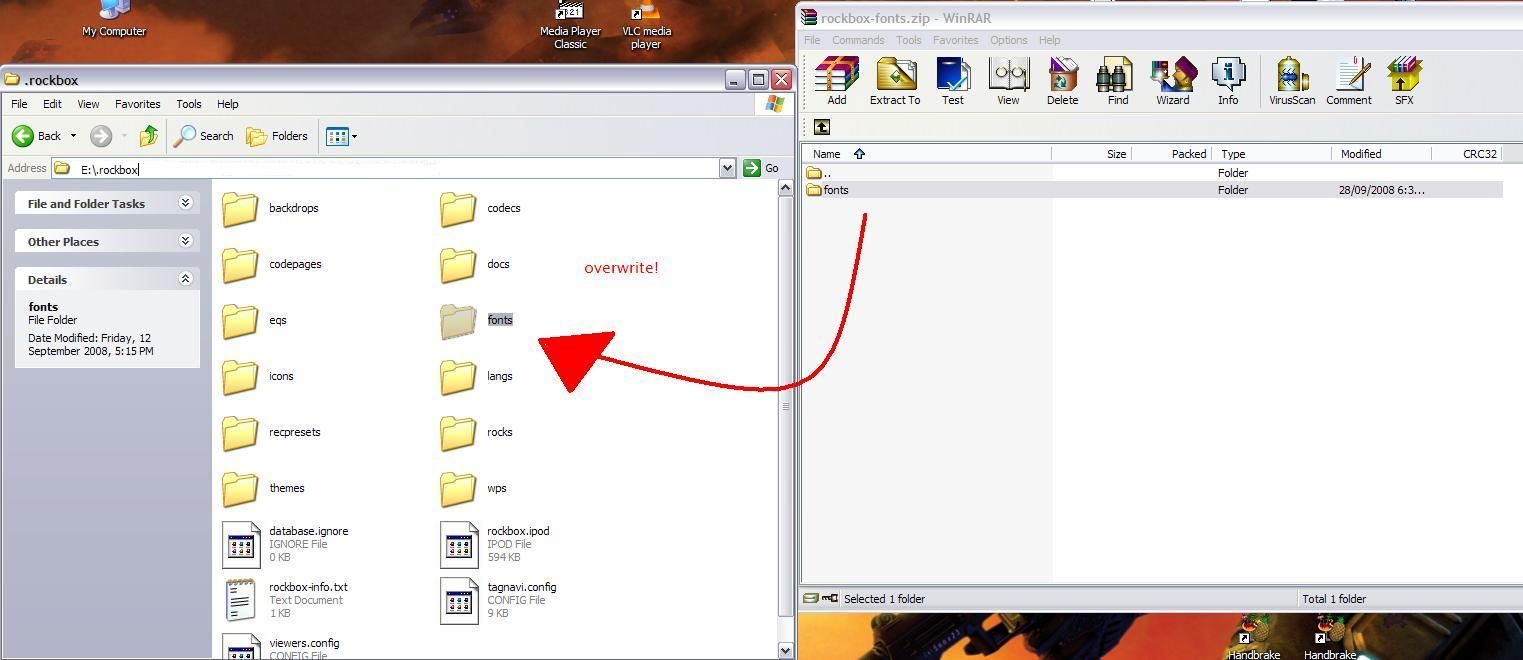Screen dimensions: 1523x660
Task: Click the Go button beside the address bar
Action: [x=762, y=168]
